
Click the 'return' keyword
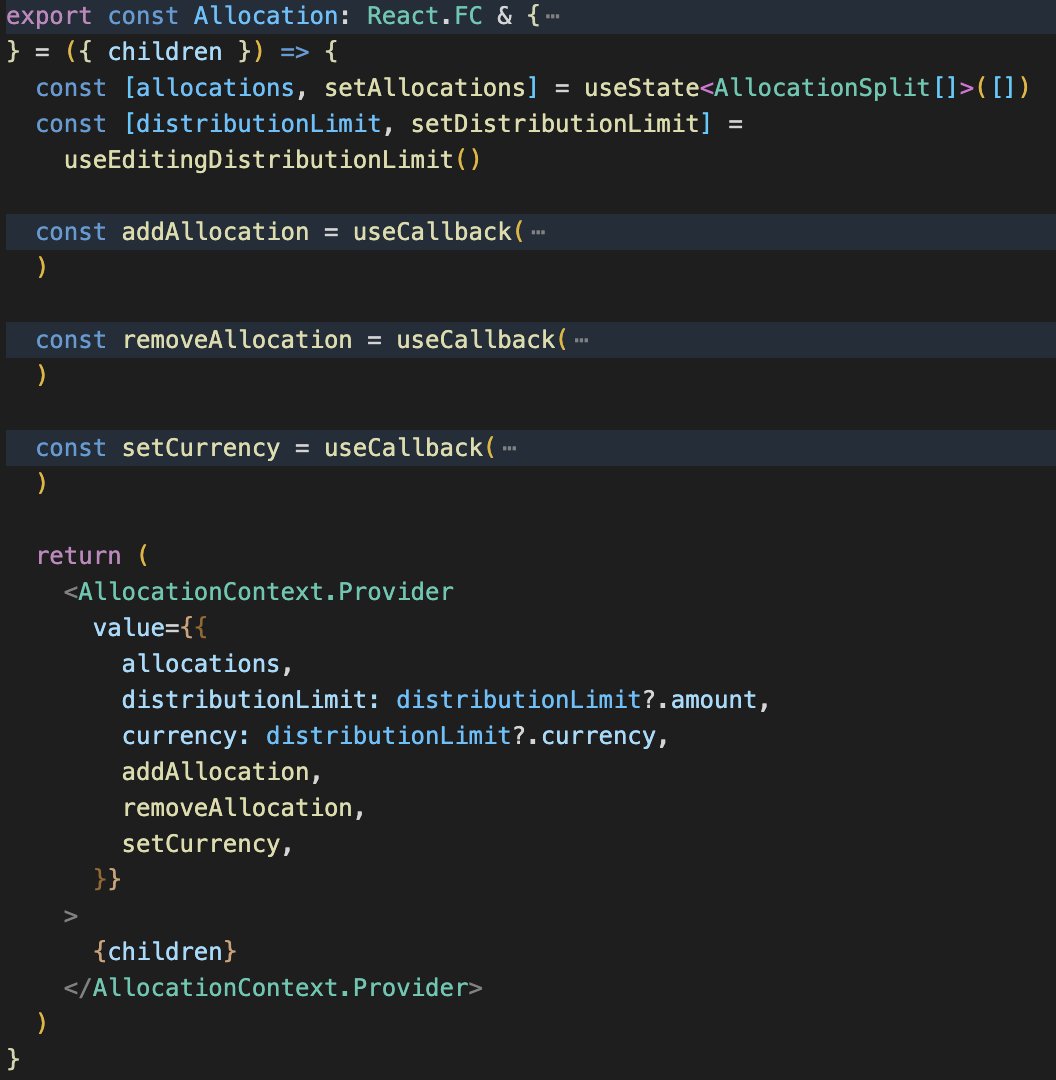tap(79, 556)
